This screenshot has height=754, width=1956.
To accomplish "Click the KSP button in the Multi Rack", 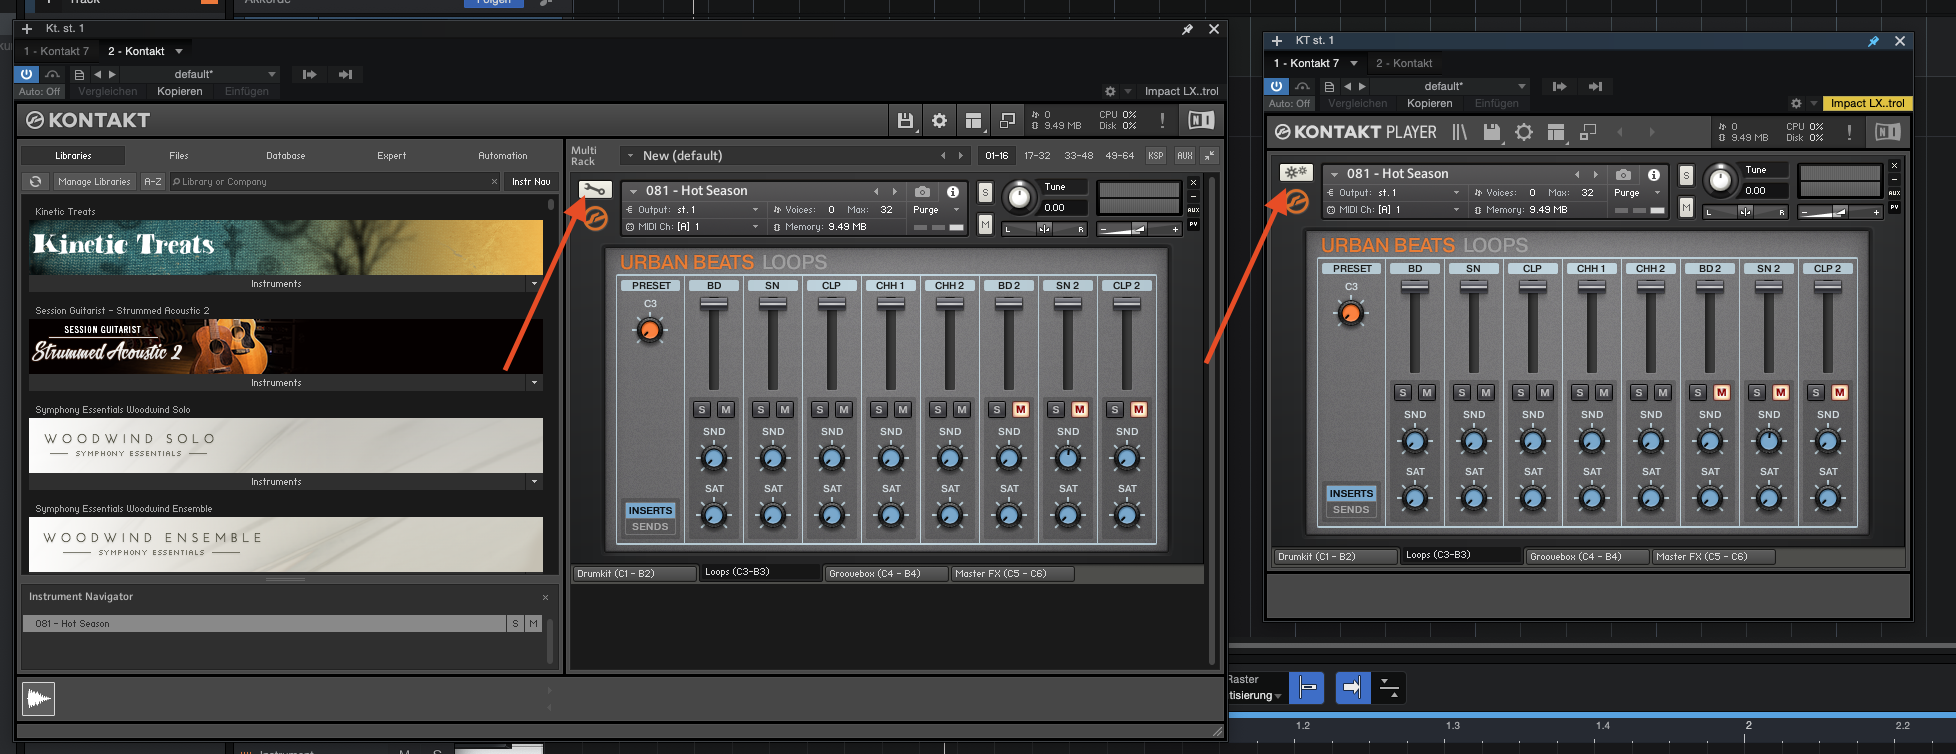I will click(x=1156, y=156).
